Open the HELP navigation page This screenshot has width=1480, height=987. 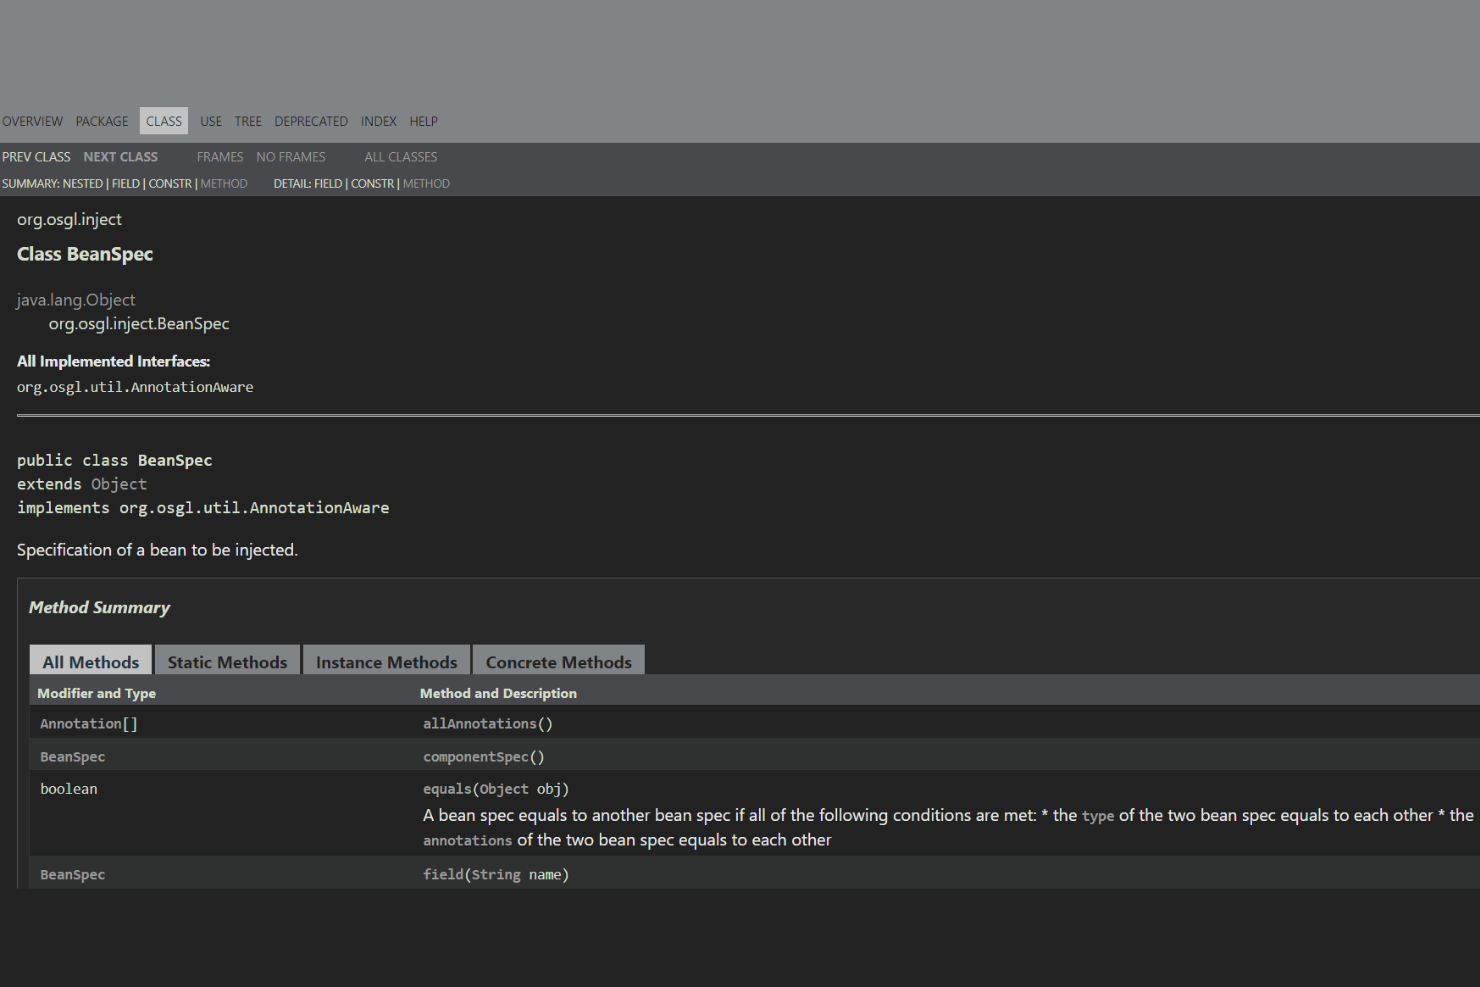point(423,121)
